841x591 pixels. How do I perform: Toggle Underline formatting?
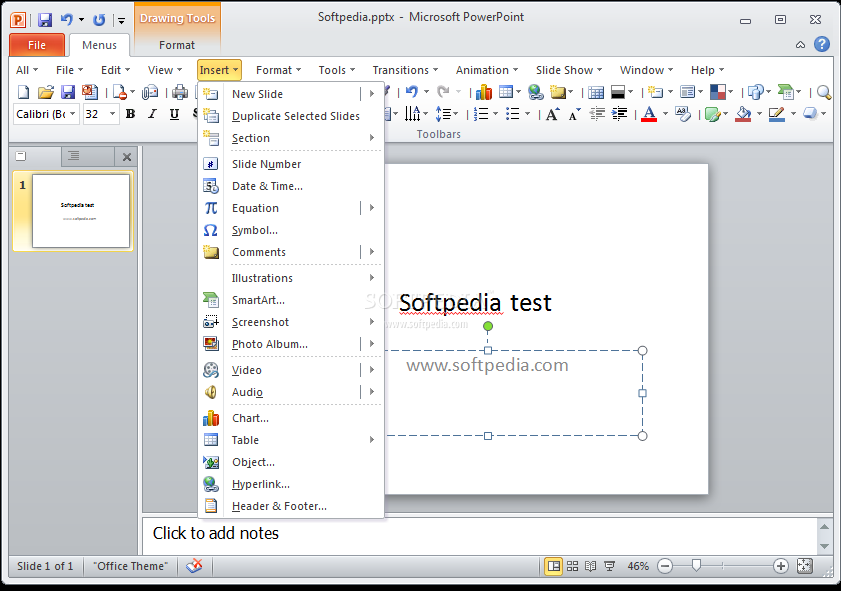point(174,114)
